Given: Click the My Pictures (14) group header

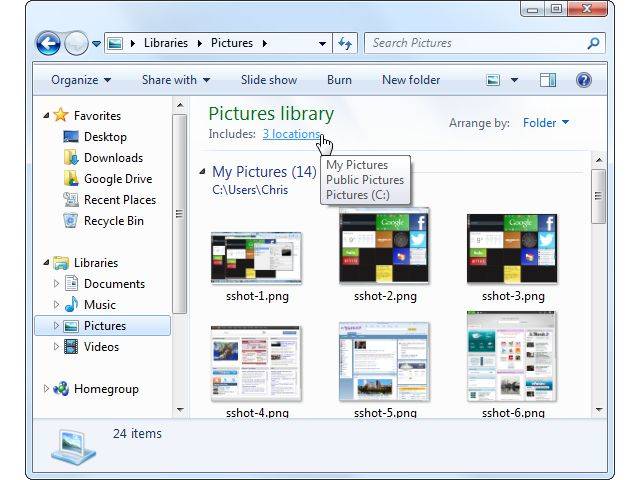Looking at the screenshot, I should (x=264, y=172).
